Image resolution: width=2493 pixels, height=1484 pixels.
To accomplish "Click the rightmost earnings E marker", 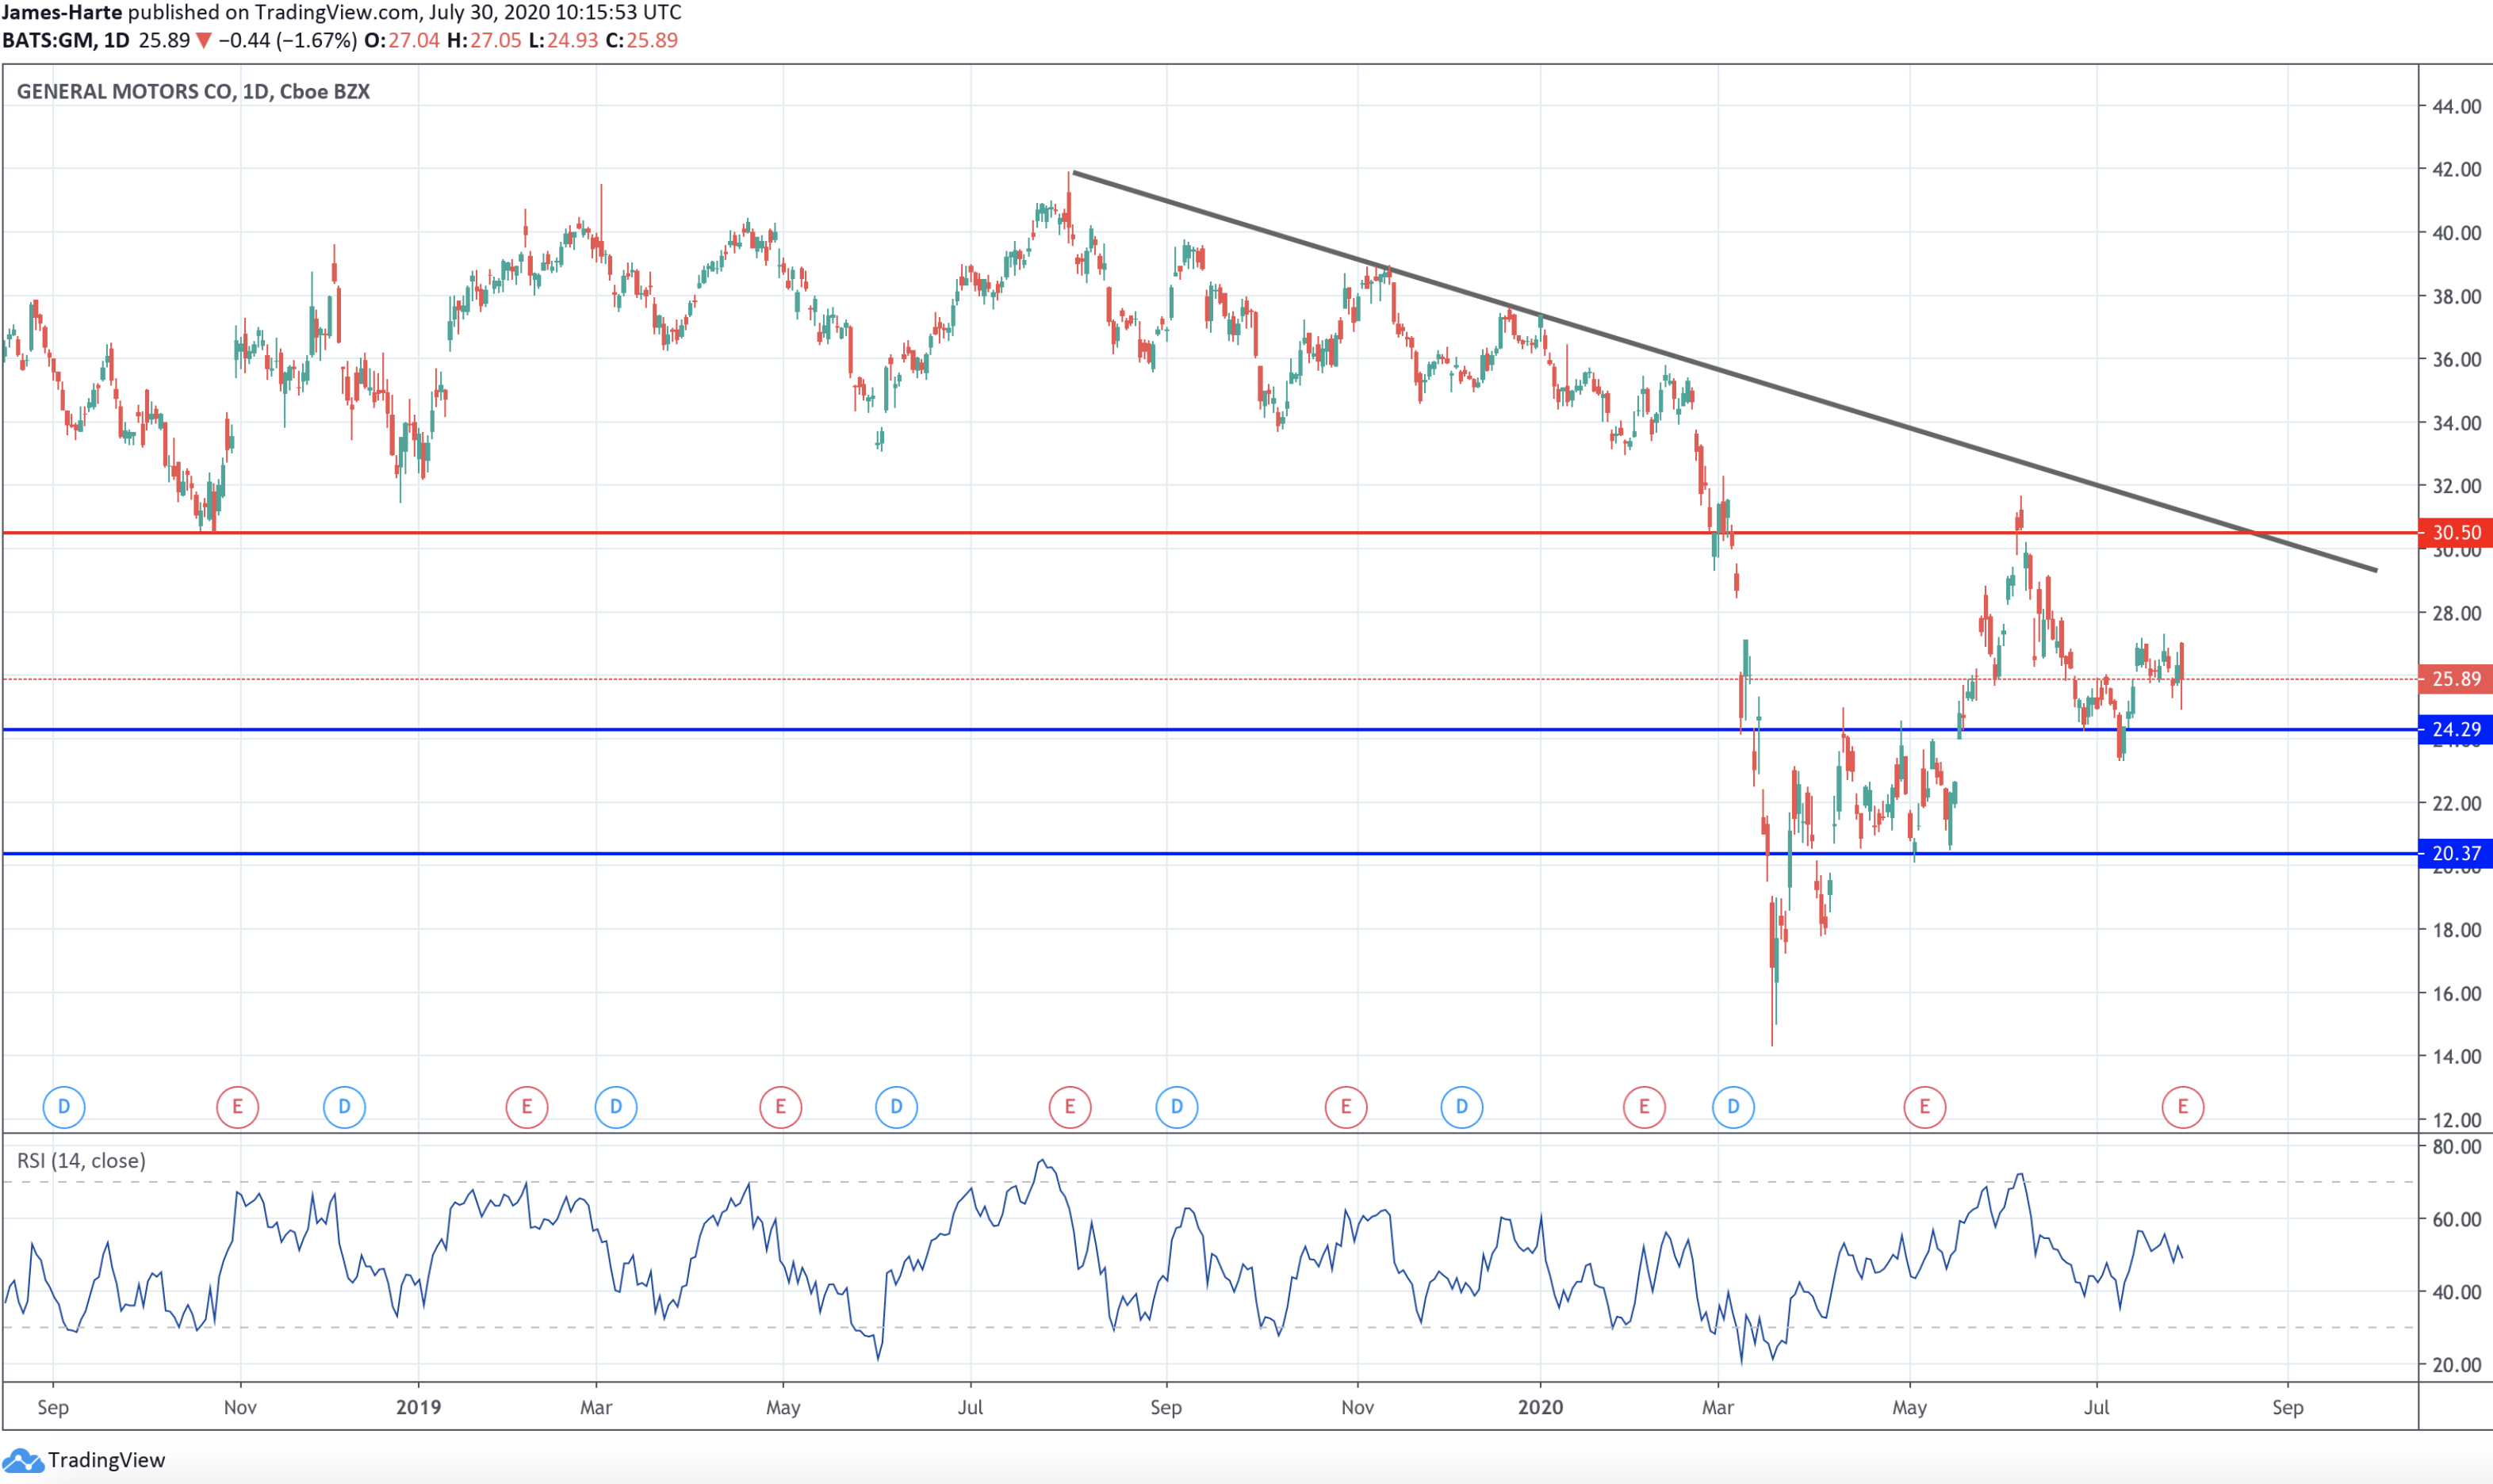I will tap(2182, 1107).
